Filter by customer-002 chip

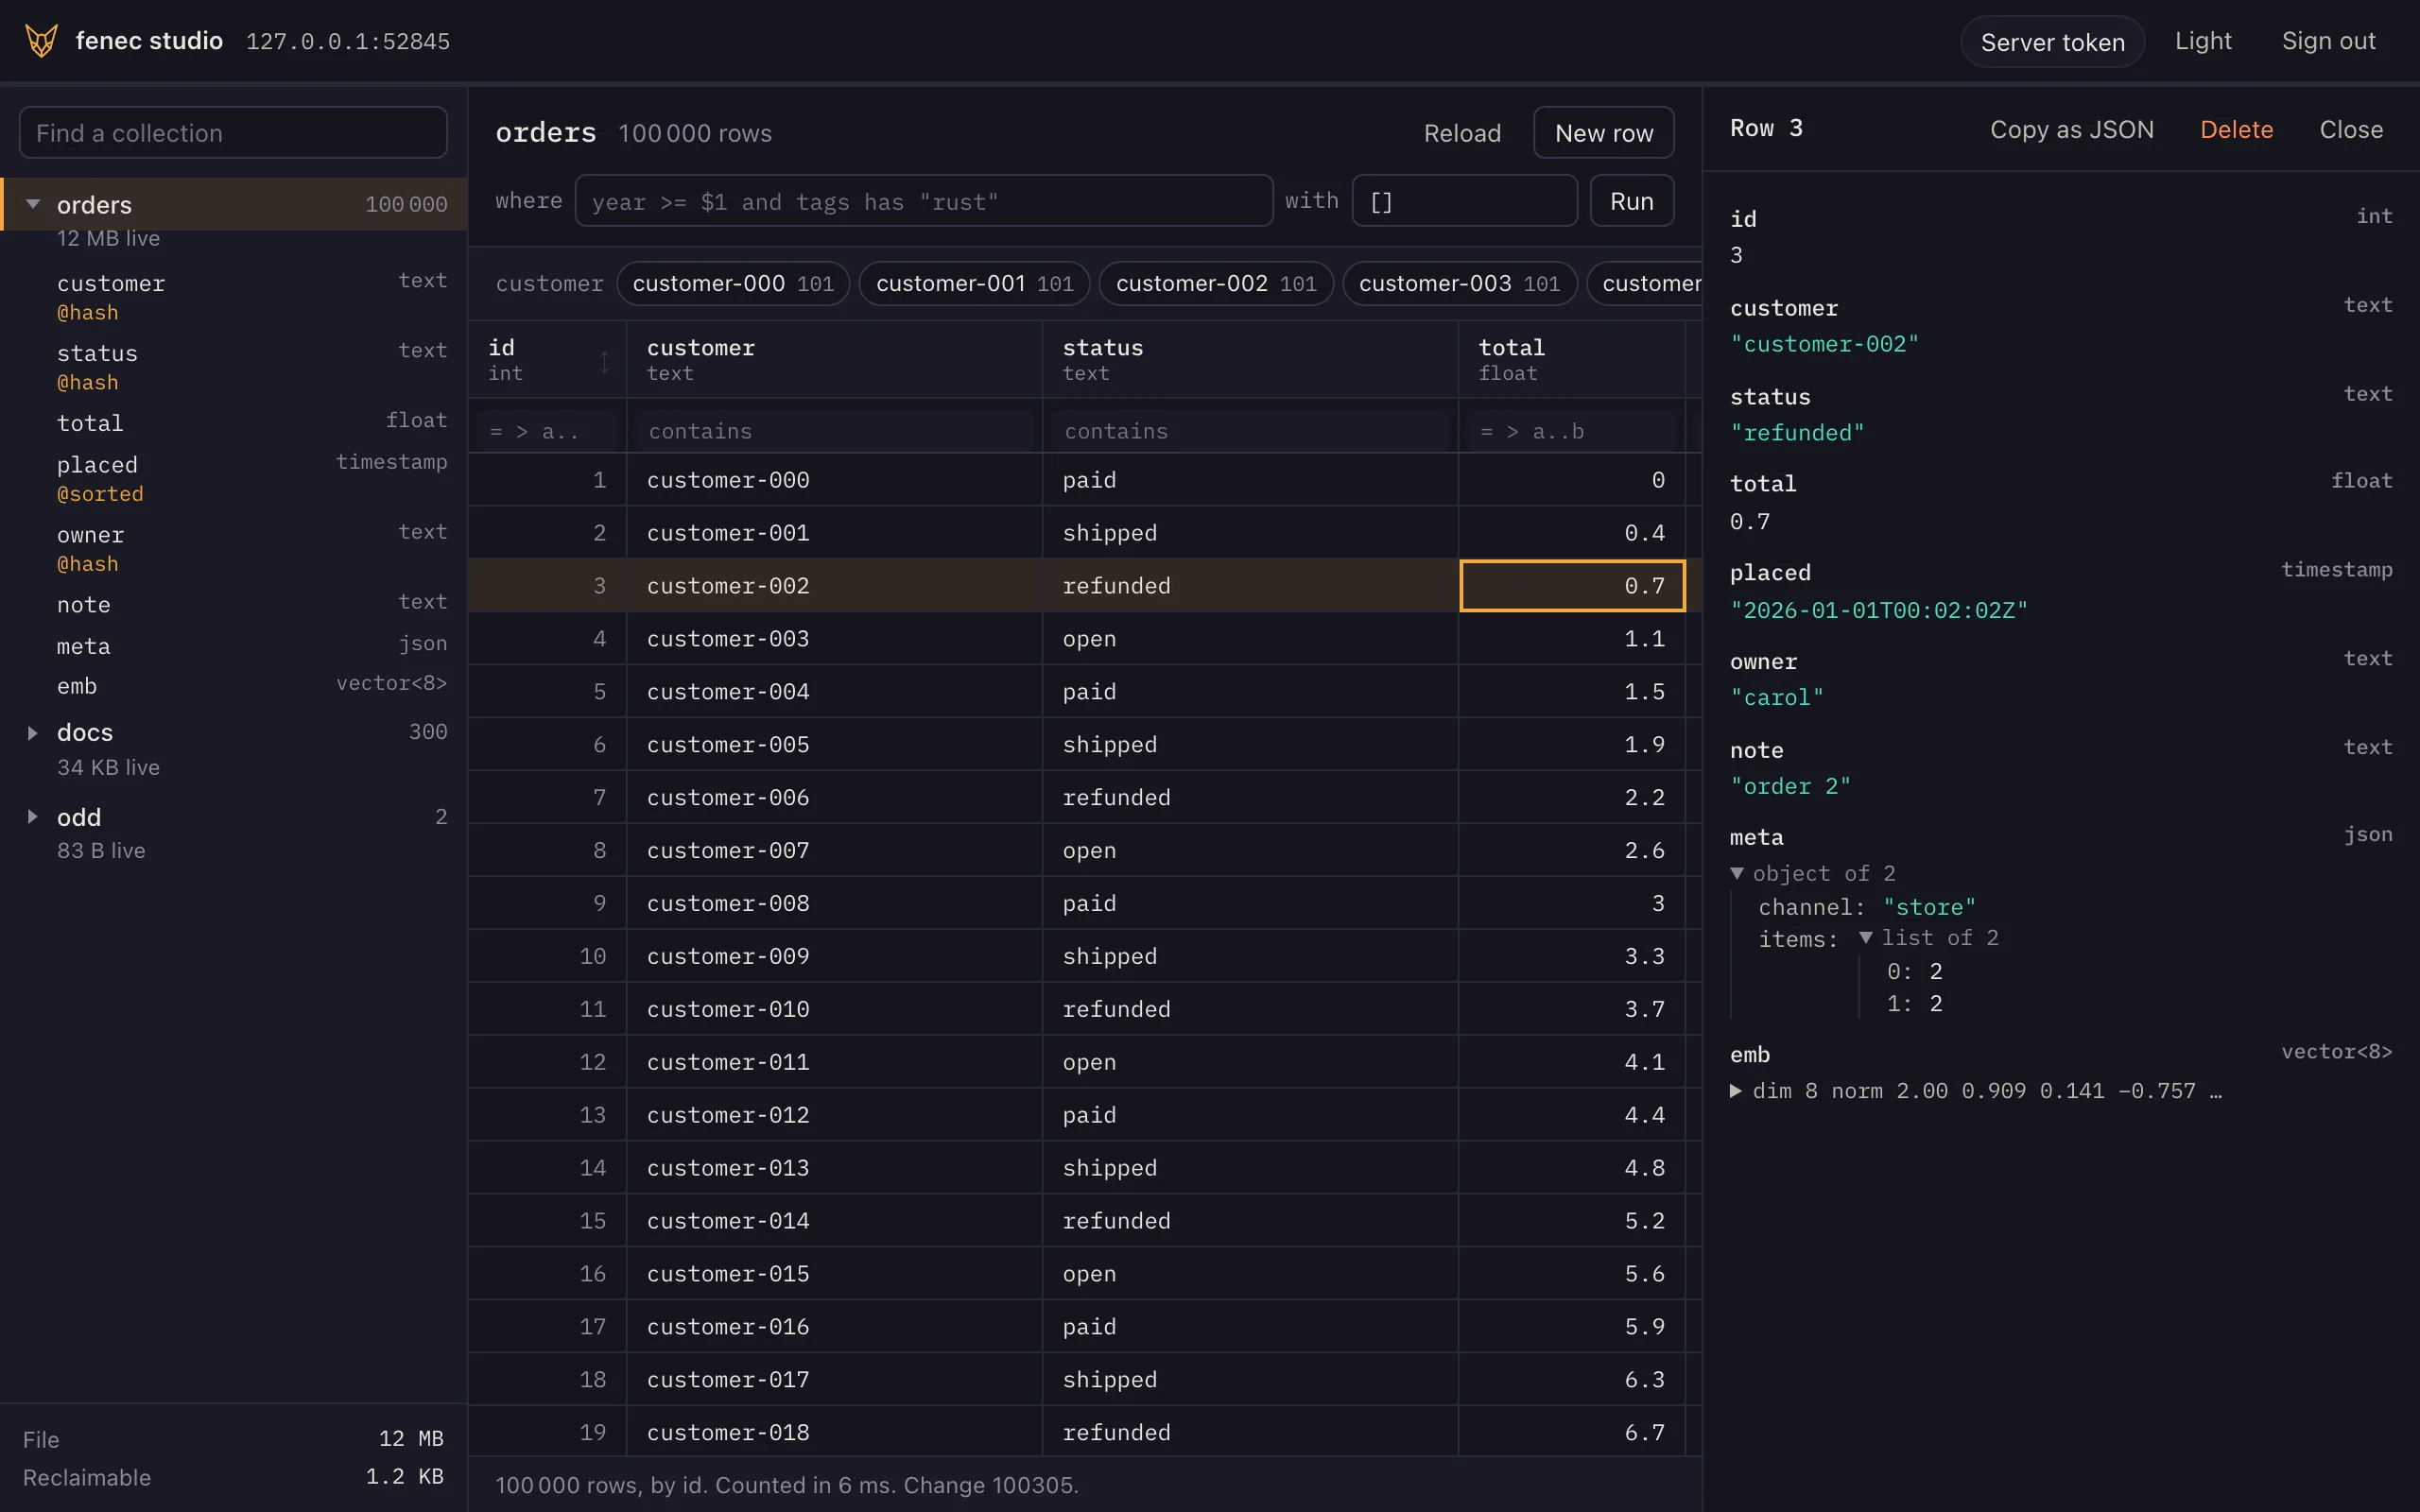tap(1216, 284)
